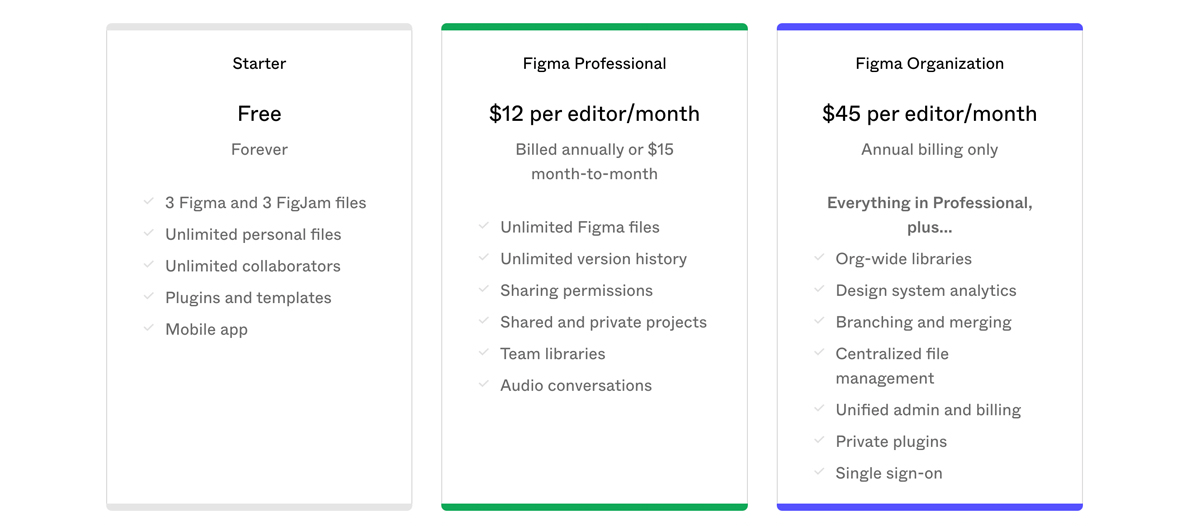
Task: Click checkmark beside Plugins and templates
Action: coord(148,296)
